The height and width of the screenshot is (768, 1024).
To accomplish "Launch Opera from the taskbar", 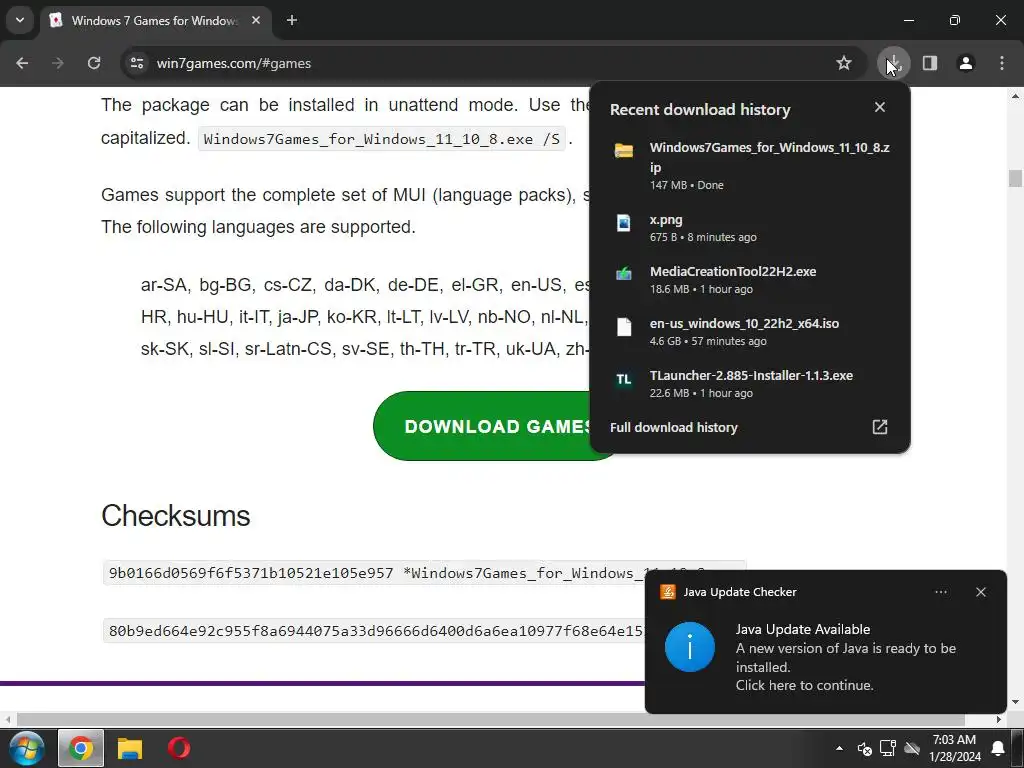I will point(178,748).
